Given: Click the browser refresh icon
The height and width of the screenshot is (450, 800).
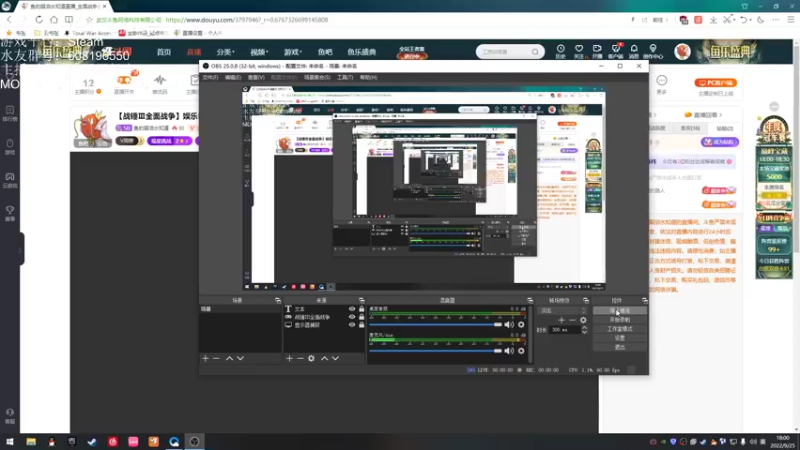Looking at the screenshot, I should click(39, 20).
